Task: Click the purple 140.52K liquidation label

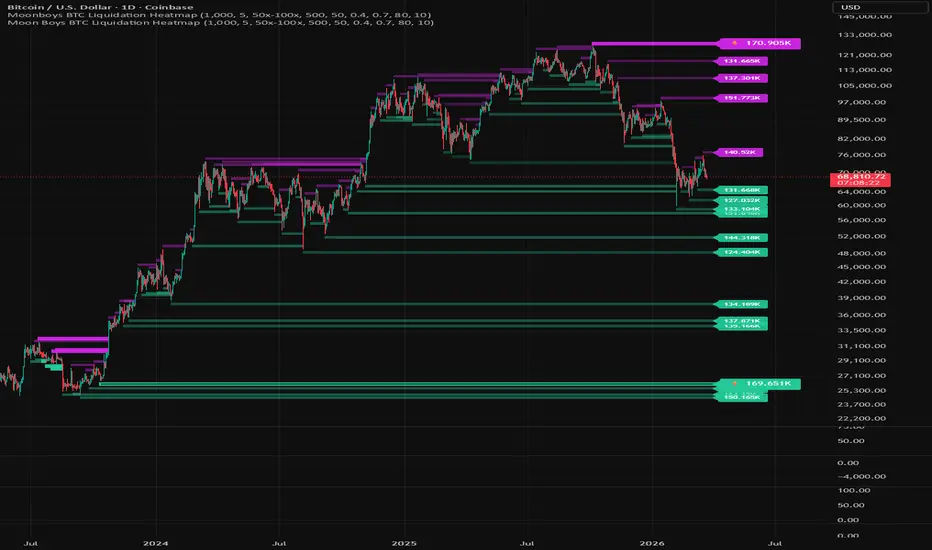Action: click(x=739, y=153)
